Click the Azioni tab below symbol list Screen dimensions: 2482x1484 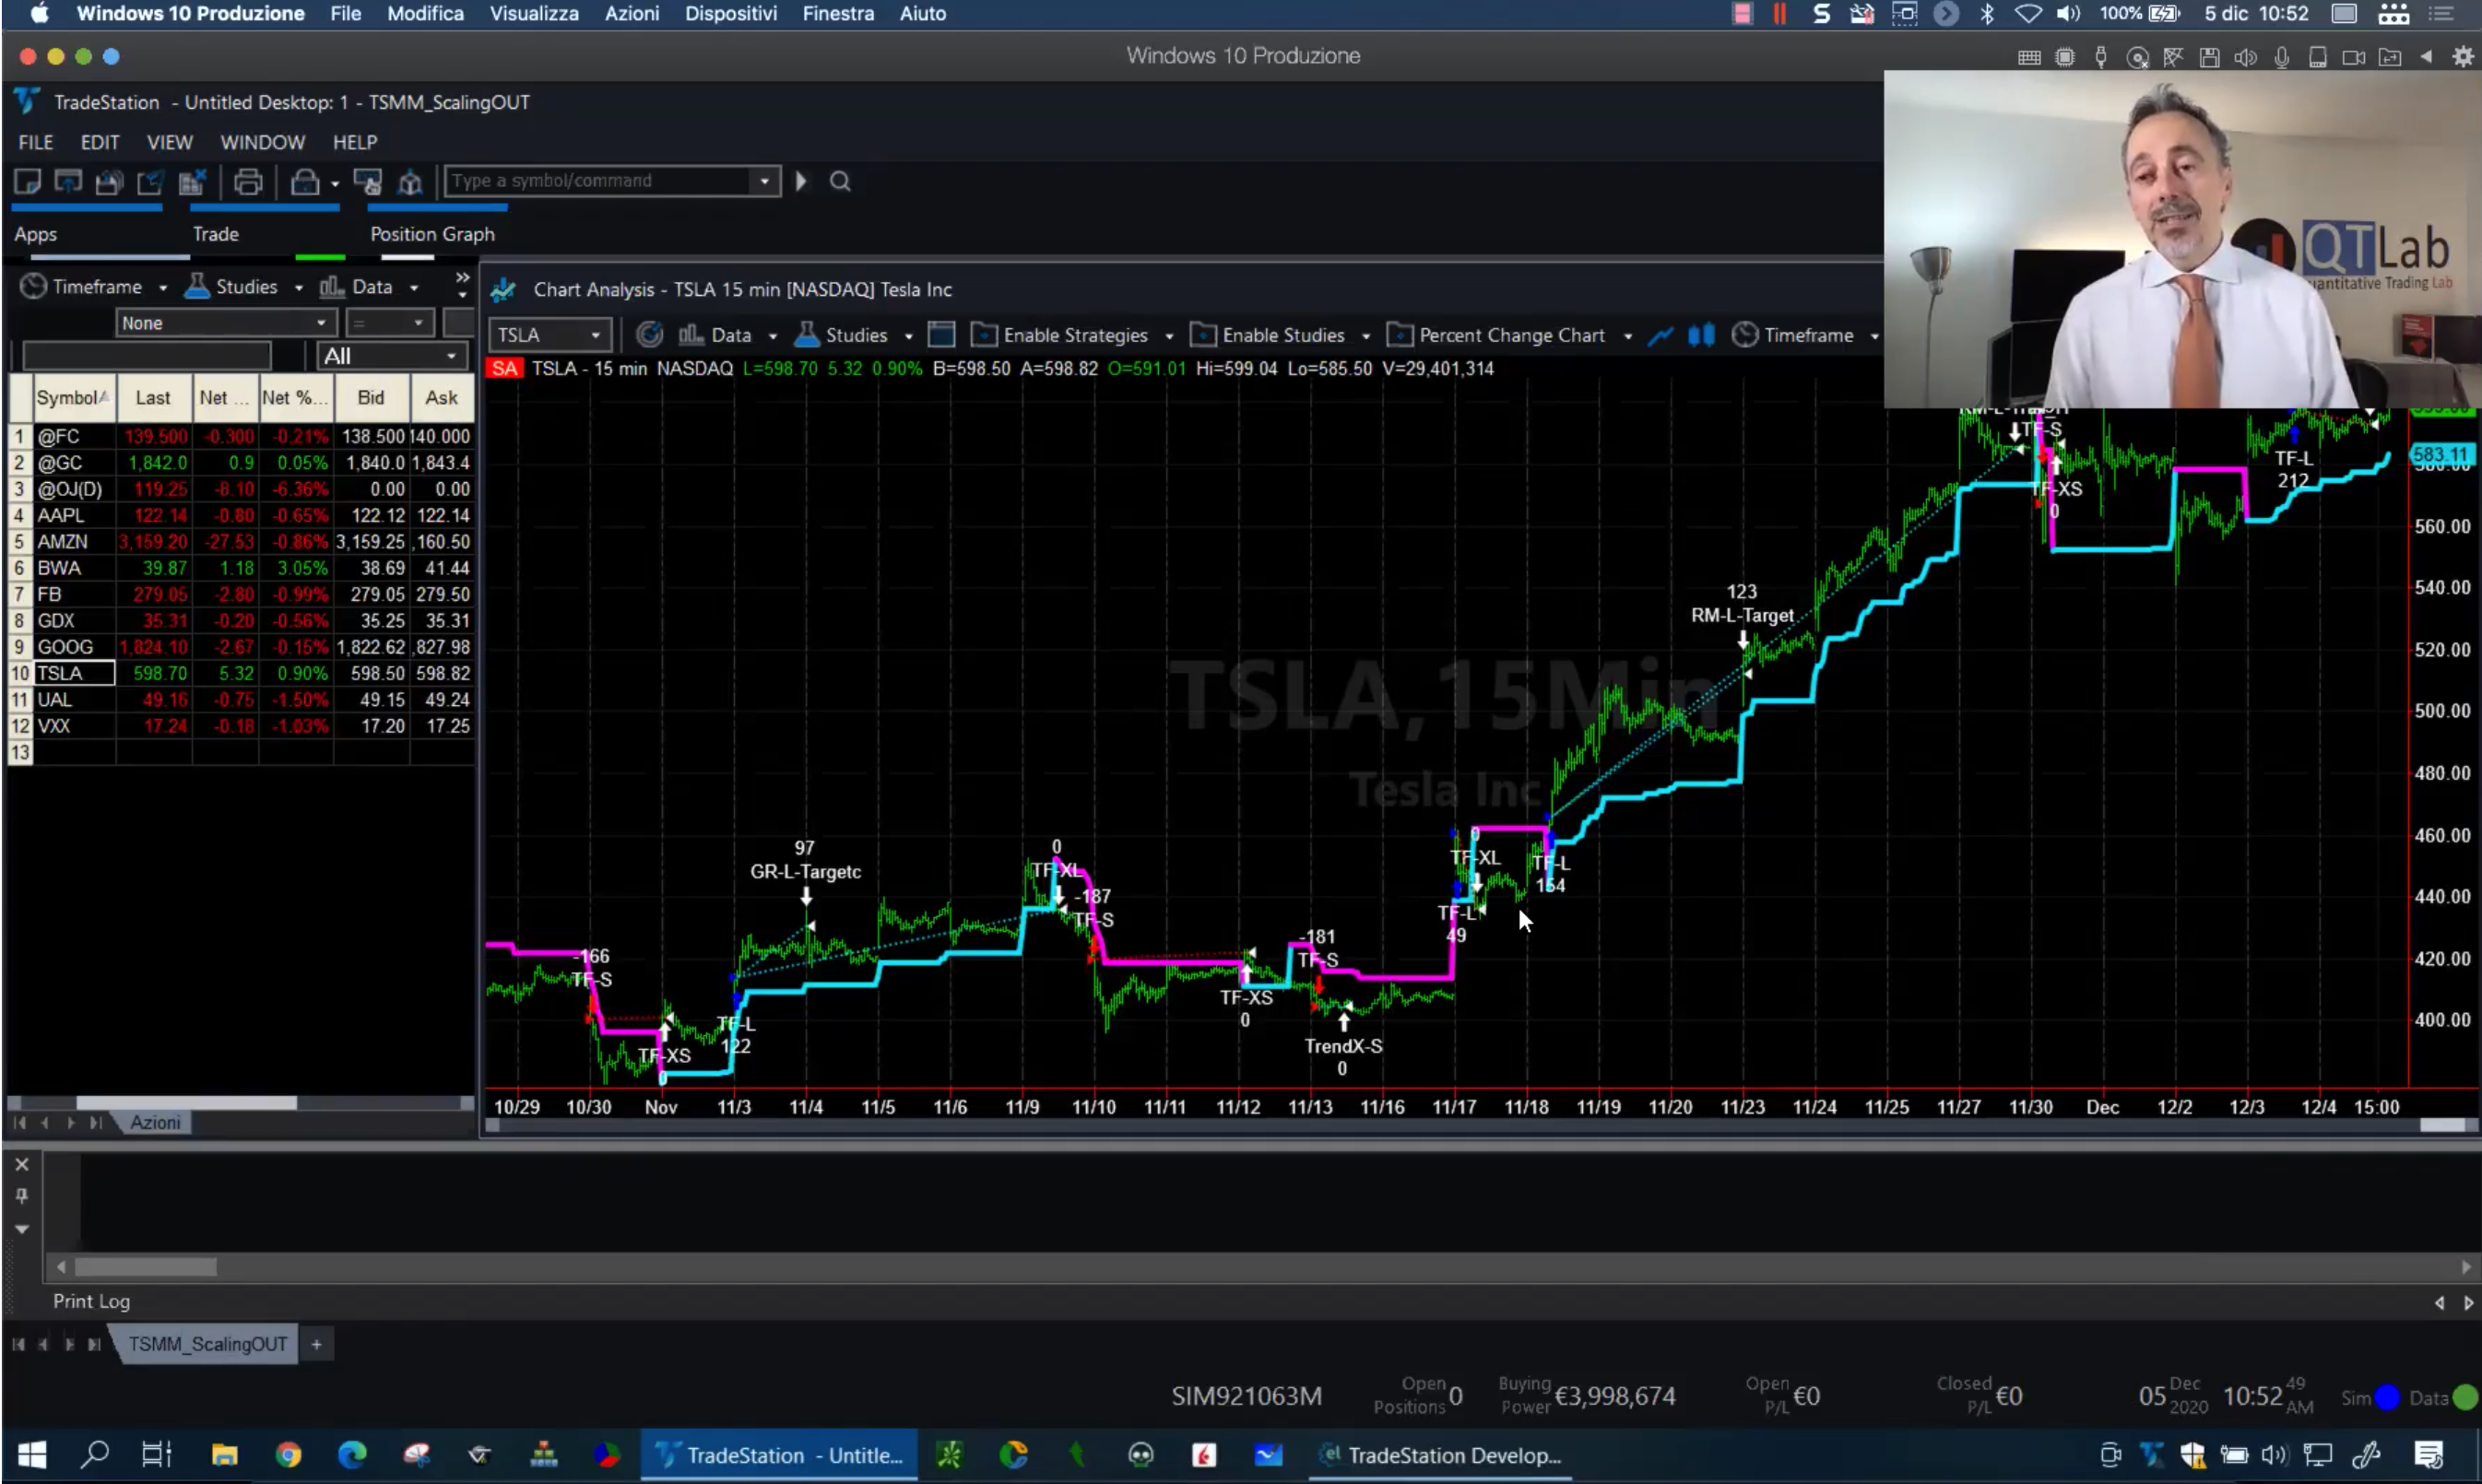coord(155,1122)
